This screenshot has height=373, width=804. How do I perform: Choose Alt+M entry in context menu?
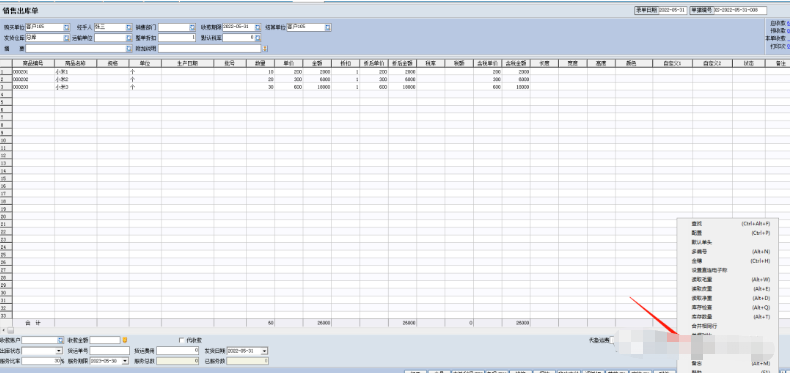click(x=728, y=363)
